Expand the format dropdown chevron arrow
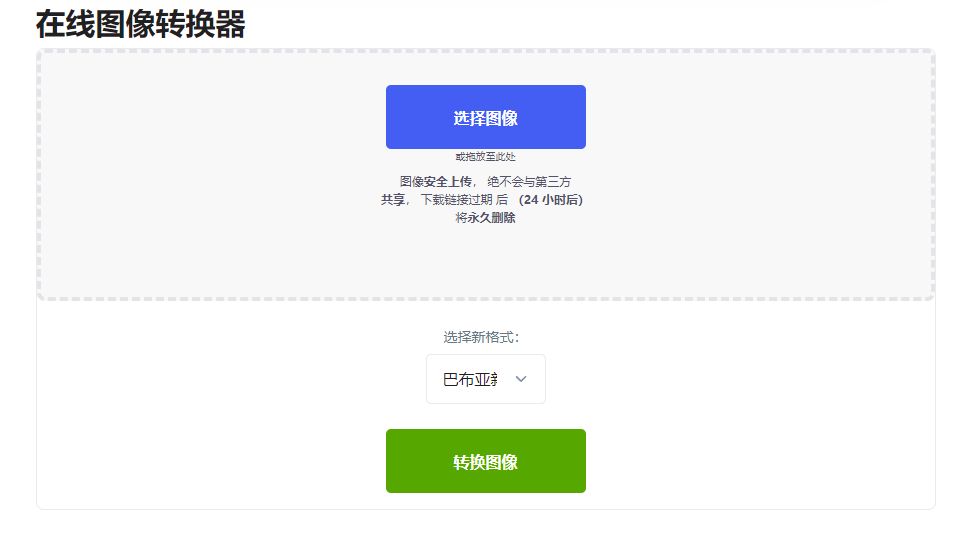965x543 pixels. pyautogui.click(x=521, y=379)
